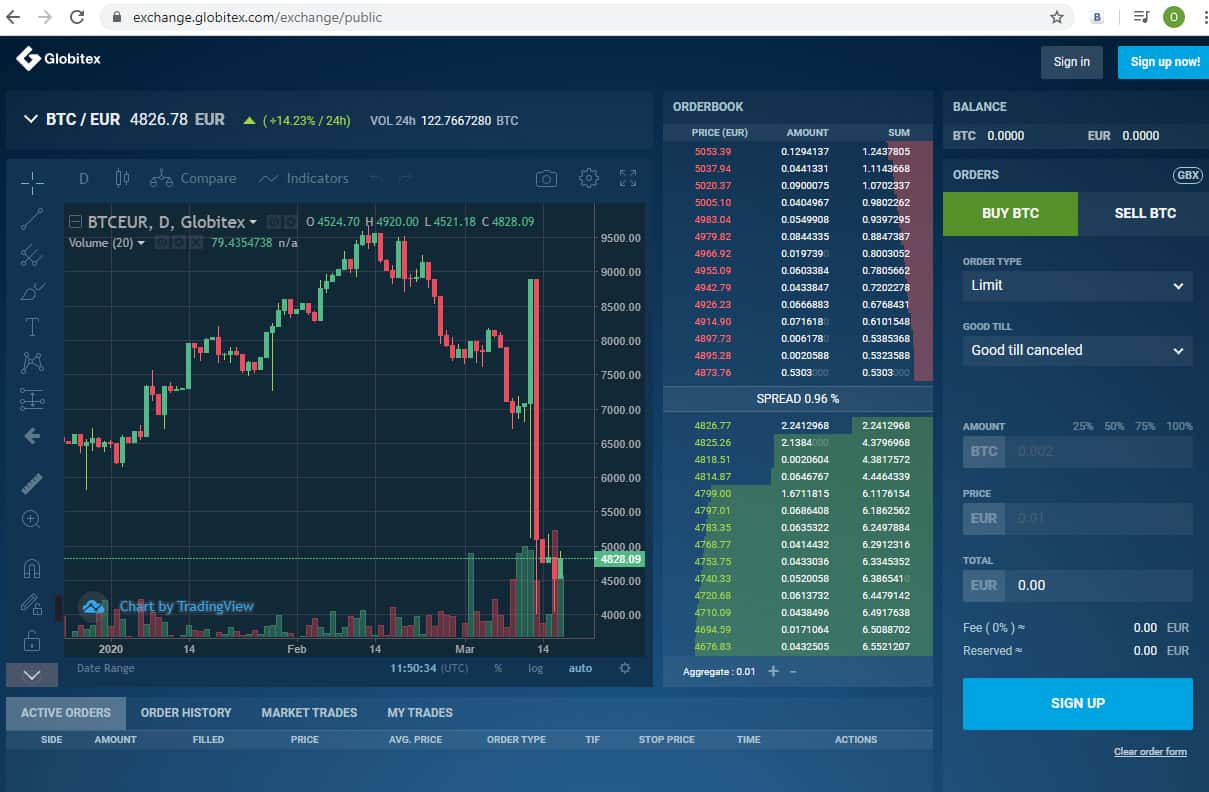Redo the chart action
Screen dimensions: 1209x792
click(405, 178)
